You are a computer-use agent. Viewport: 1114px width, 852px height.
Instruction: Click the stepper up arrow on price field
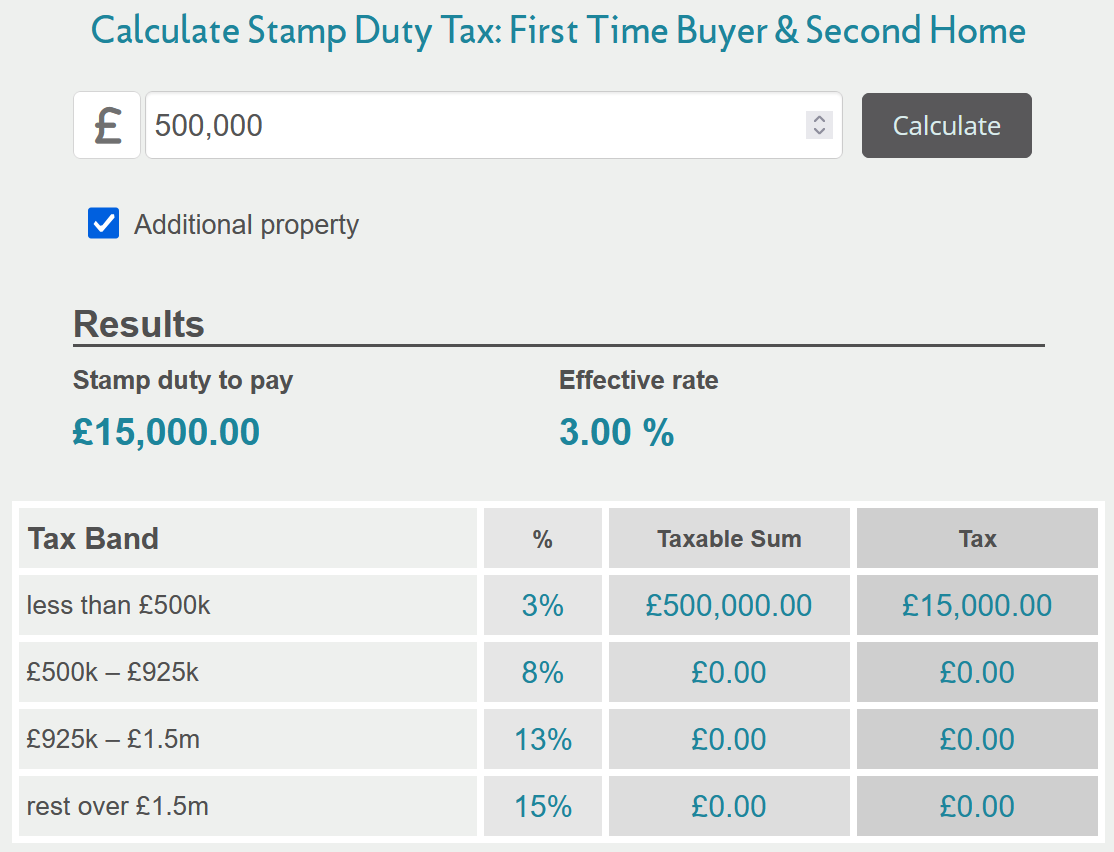819,118
